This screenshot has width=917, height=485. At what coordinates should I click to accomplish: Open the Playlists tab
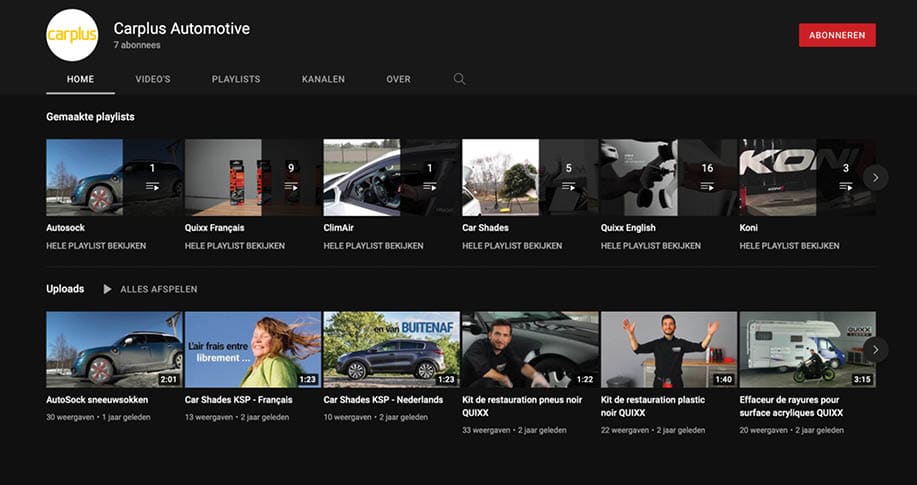click(236, 79)
